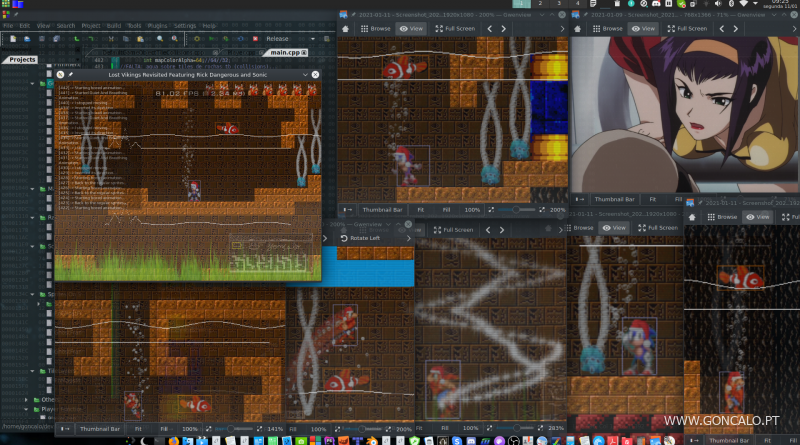
Task: Select the main.cpp editor tab
Action: [x=285, y=53]
